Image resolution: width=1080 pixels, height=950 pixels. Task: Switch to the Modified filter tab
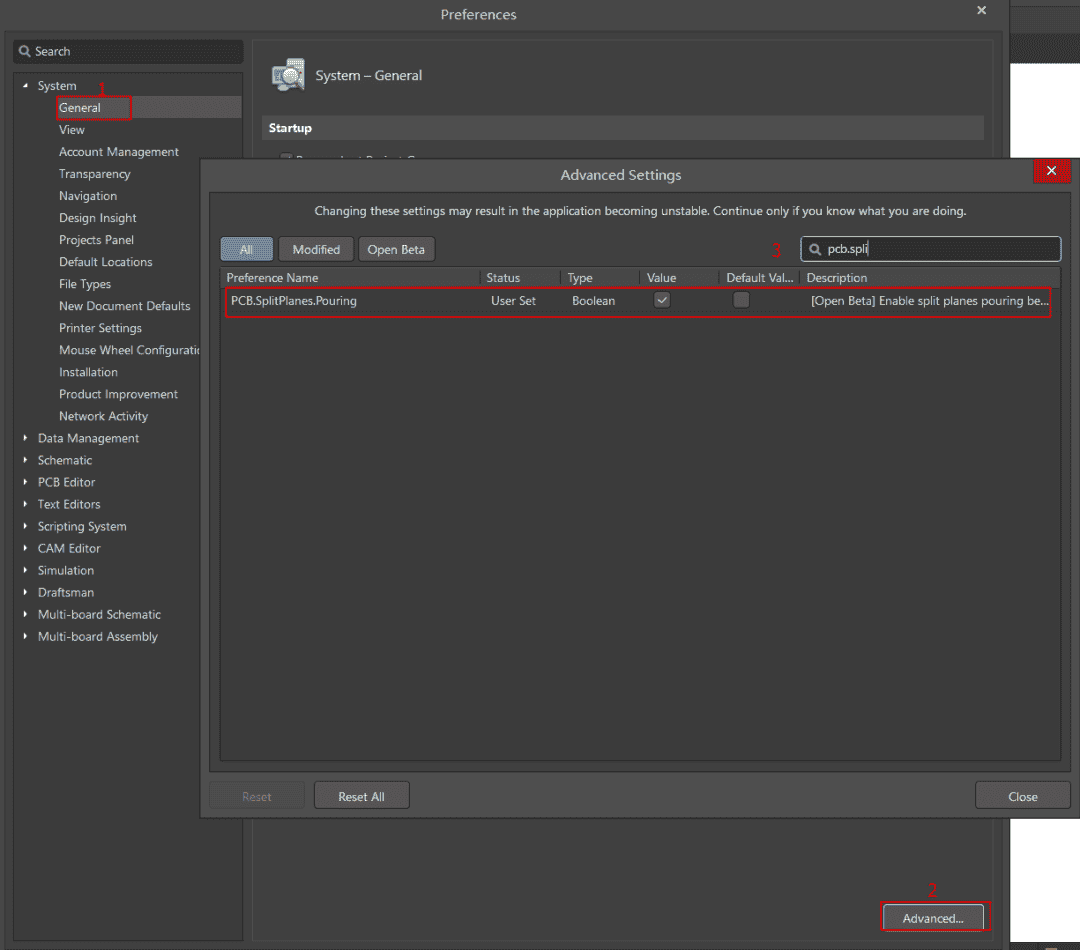tap(316, 249)
